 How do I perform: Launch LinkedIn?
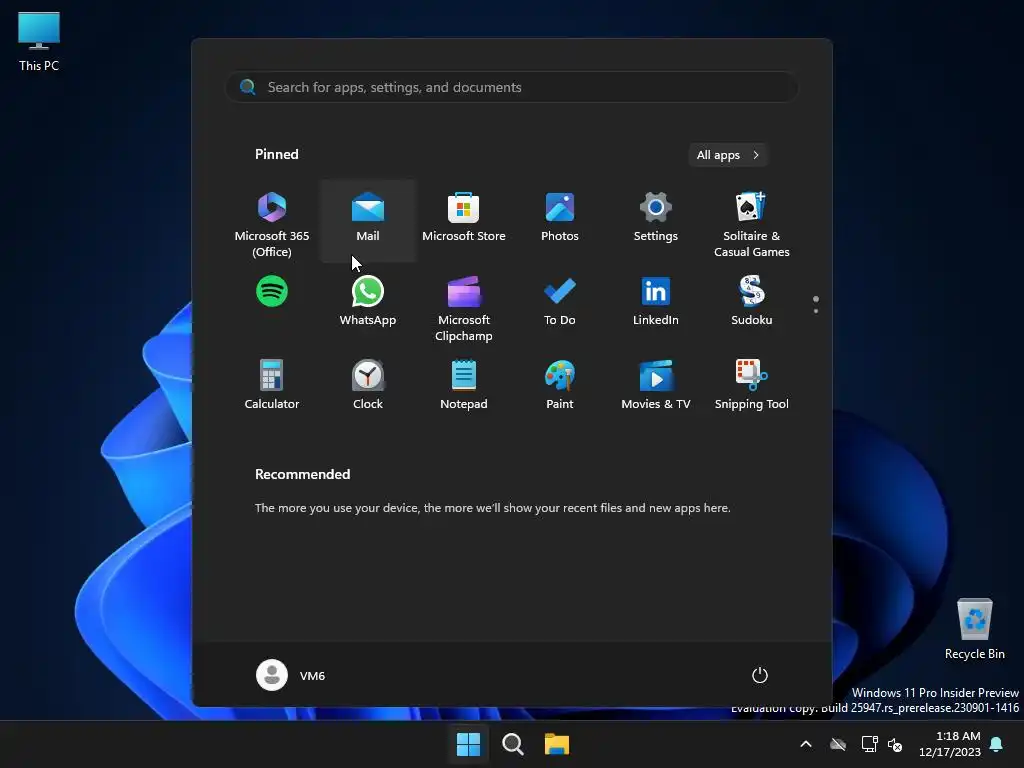656,300
